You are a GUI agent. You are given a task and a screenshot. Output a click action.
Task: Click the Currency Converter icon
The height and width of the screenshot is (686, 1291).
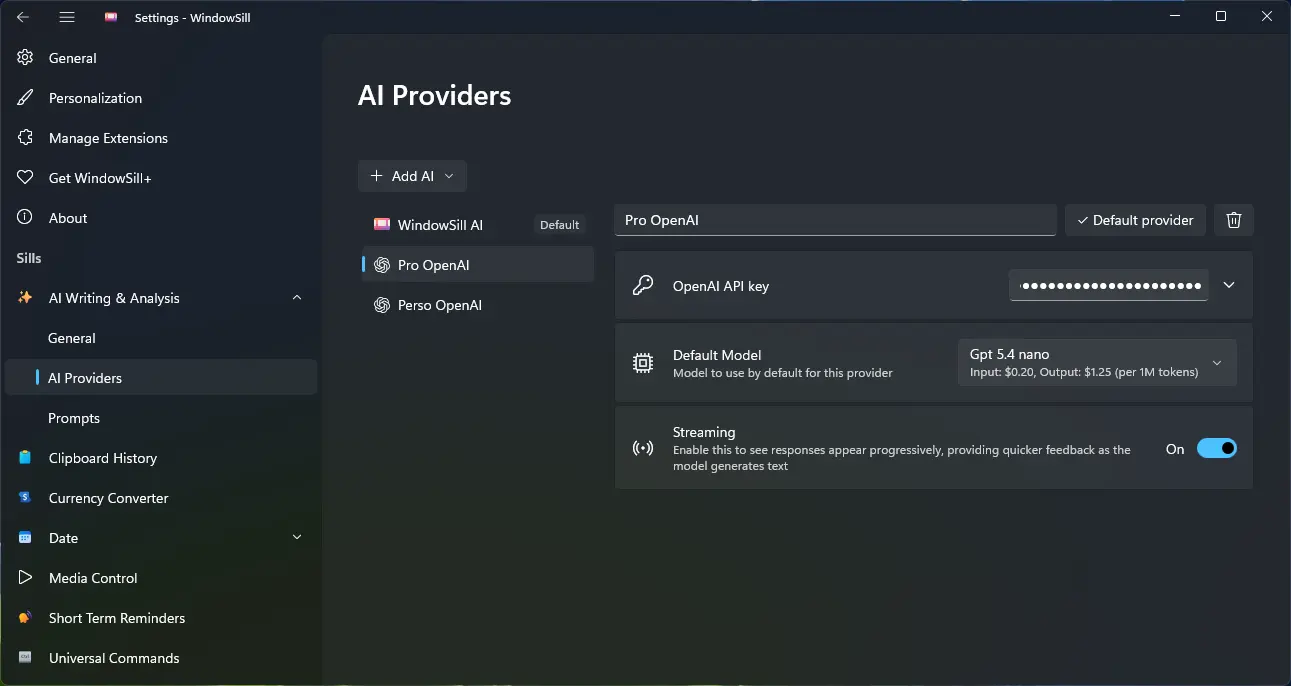coord(25,498)
